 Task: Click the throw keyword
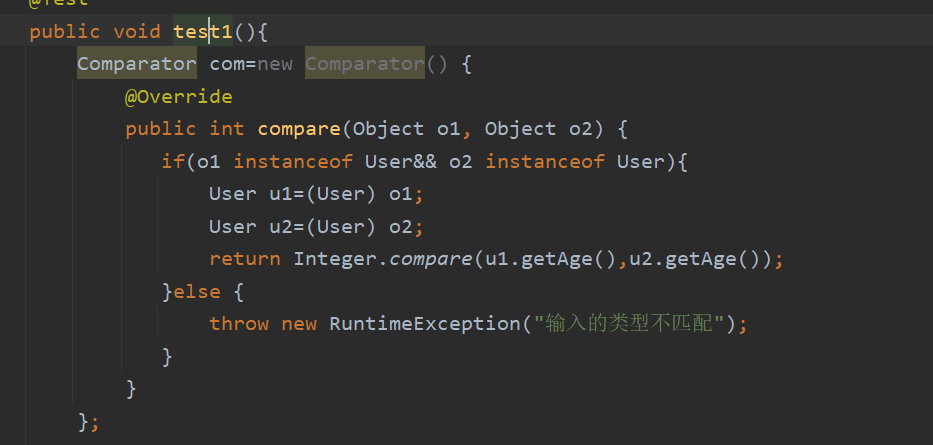[x=239, y=324]
